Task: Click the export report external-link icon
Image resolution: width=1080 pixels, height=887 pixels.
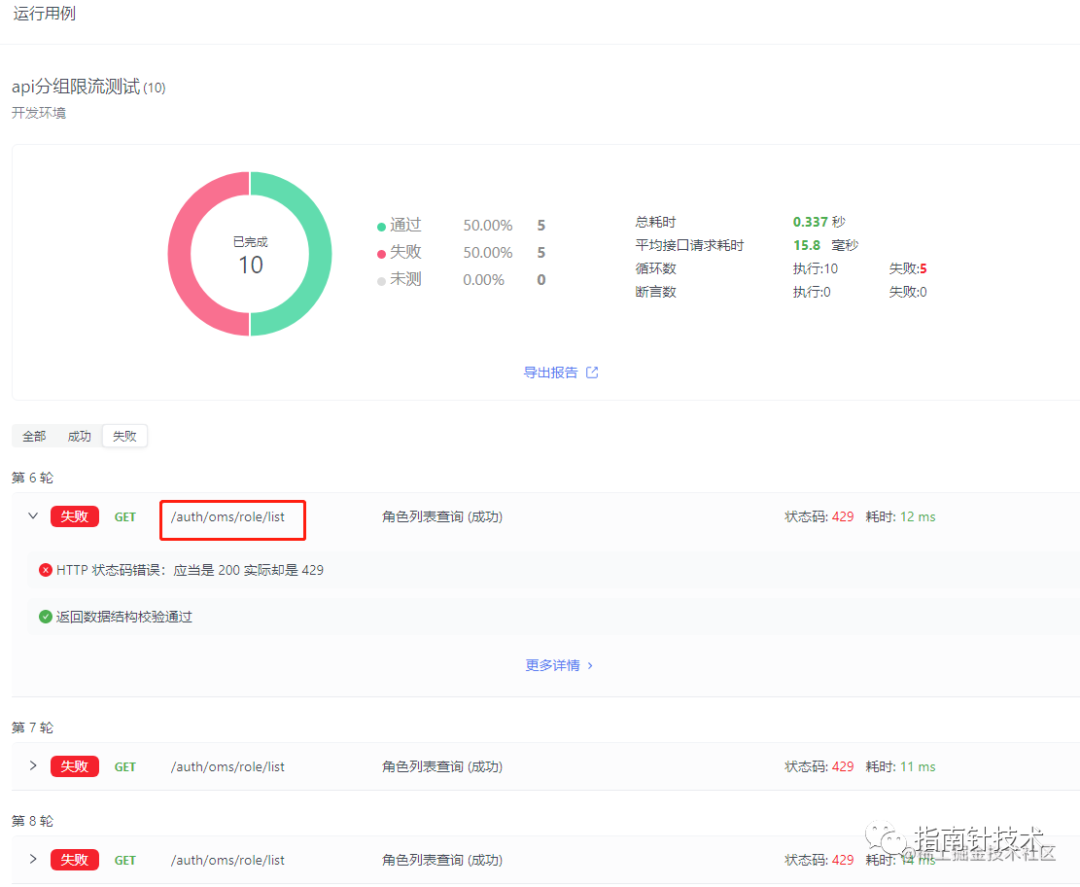Action: click(592, 373)
